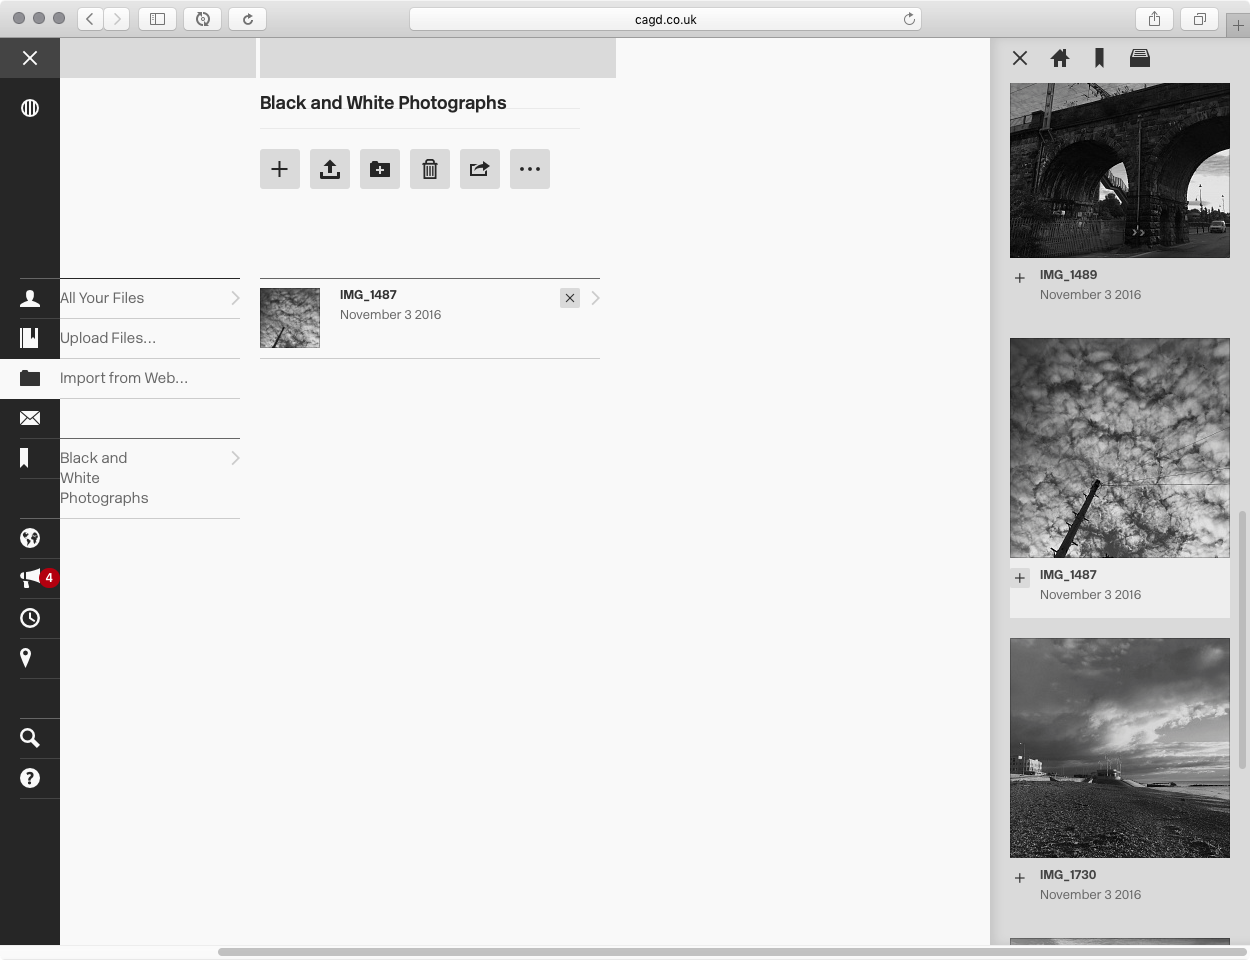This screenshot has width=1250, height=960.
Task: Reload the page from the address bar
Action: pyautogui.click(x=909, y=19)
